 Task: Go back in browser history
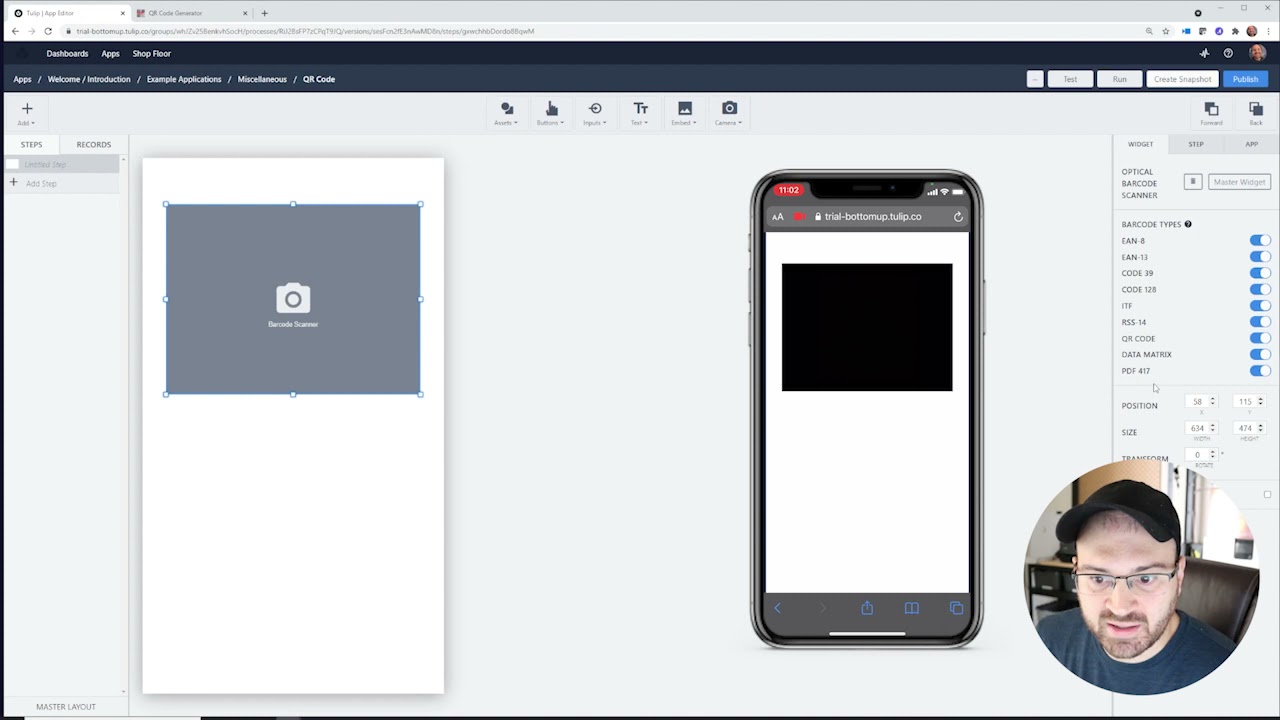pyautogui.click(x=15, y=31)
